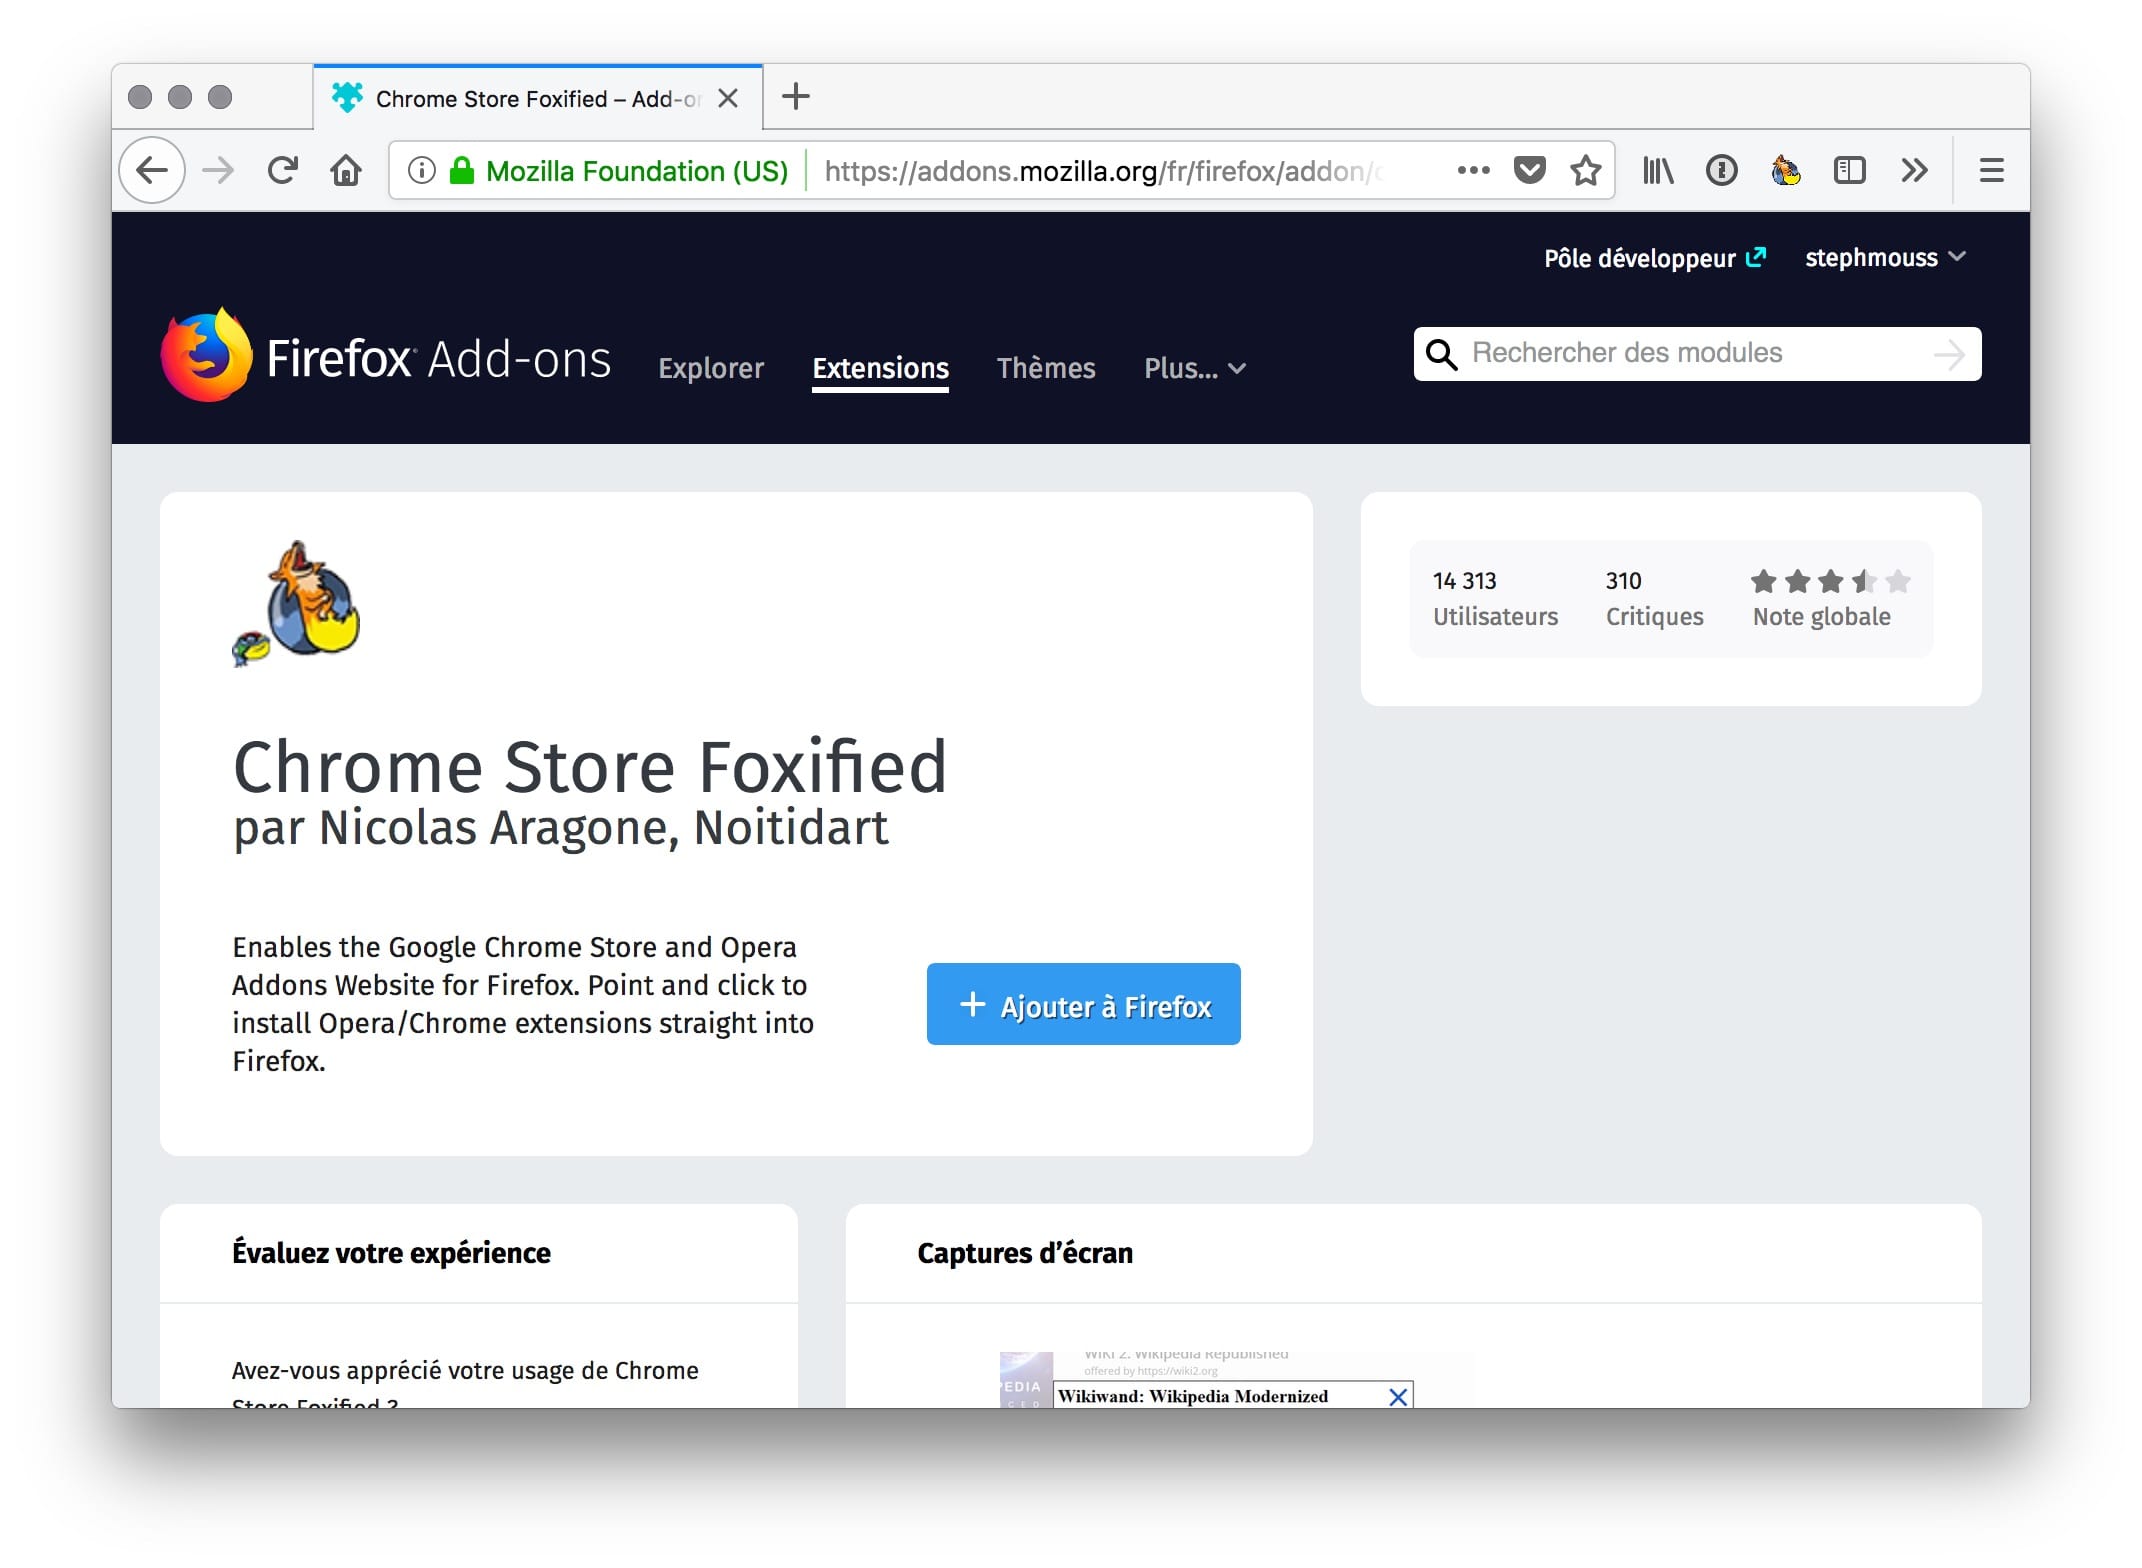Reload the current page
This screenshot has height=1568, width=2142.
[283, 171]
